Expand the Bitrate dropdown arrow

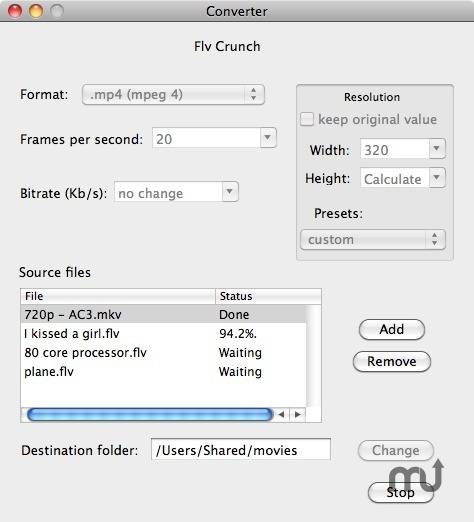tap(230, 192)
